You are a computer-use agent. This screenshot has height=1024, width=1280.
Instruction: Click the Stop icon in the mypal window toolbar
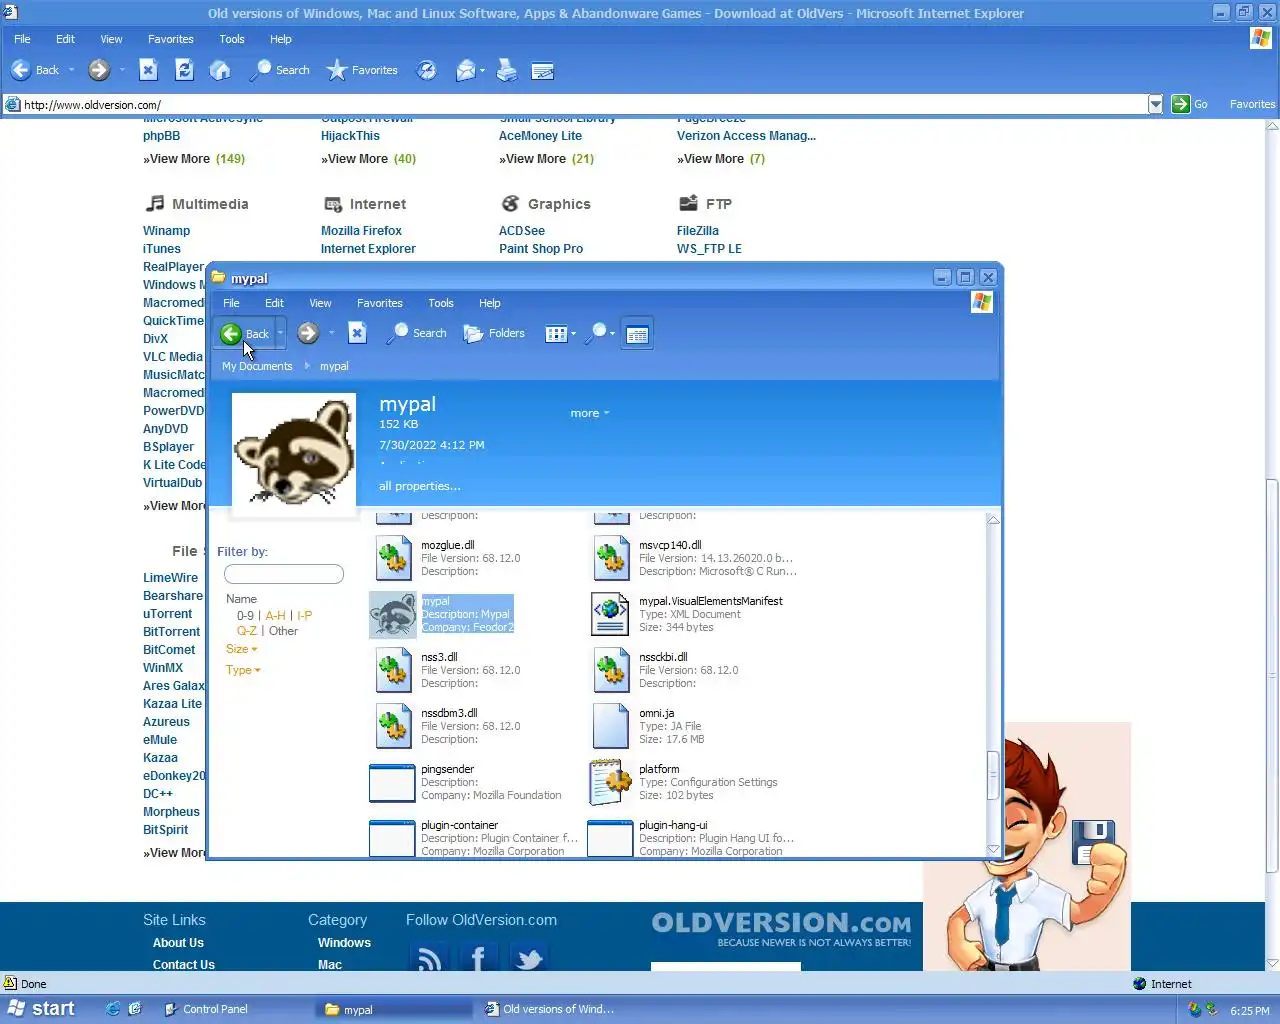click(x=357, y=333)
